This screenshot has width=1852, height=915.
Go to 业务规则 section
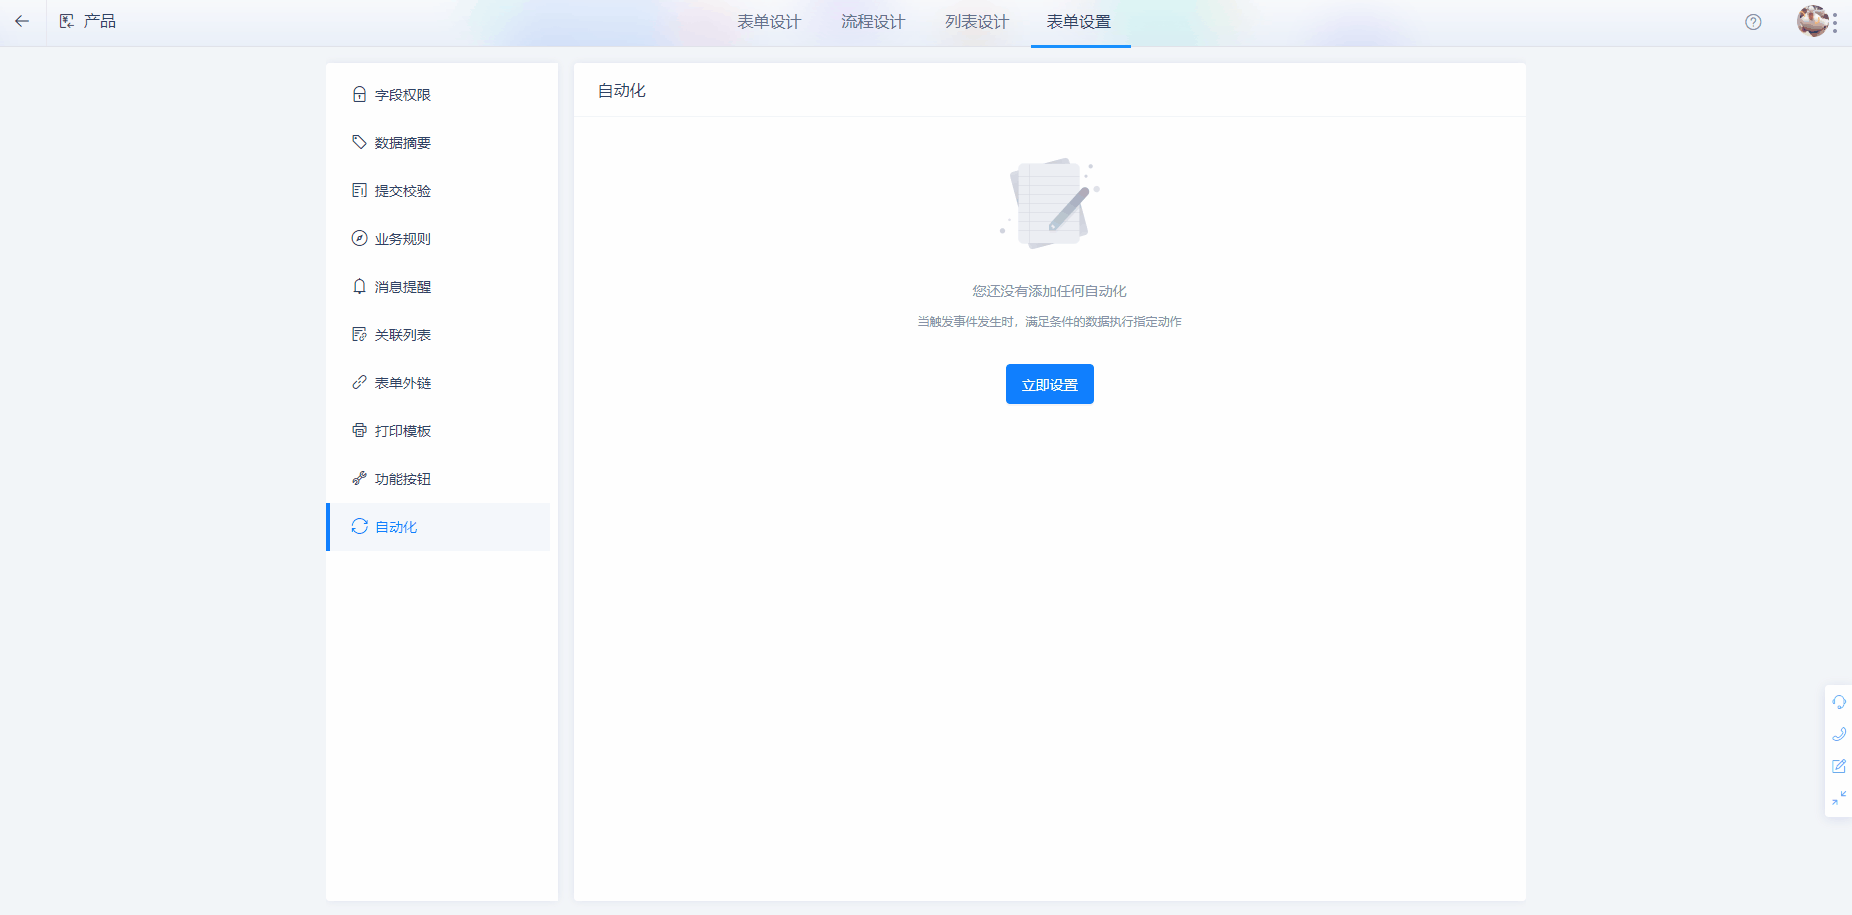click(438, 239)
